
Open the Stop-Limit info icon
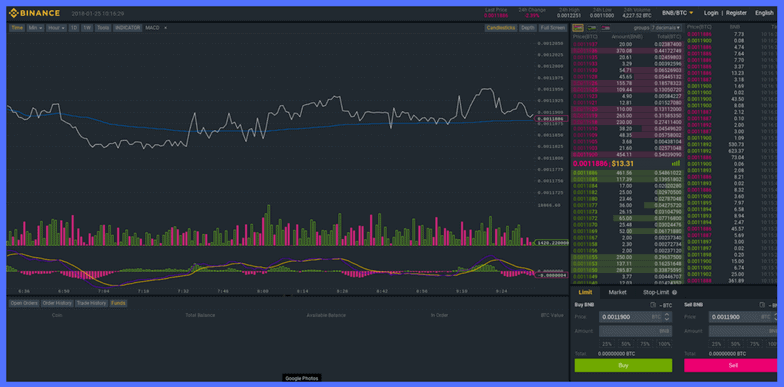[x=674, y=292]
